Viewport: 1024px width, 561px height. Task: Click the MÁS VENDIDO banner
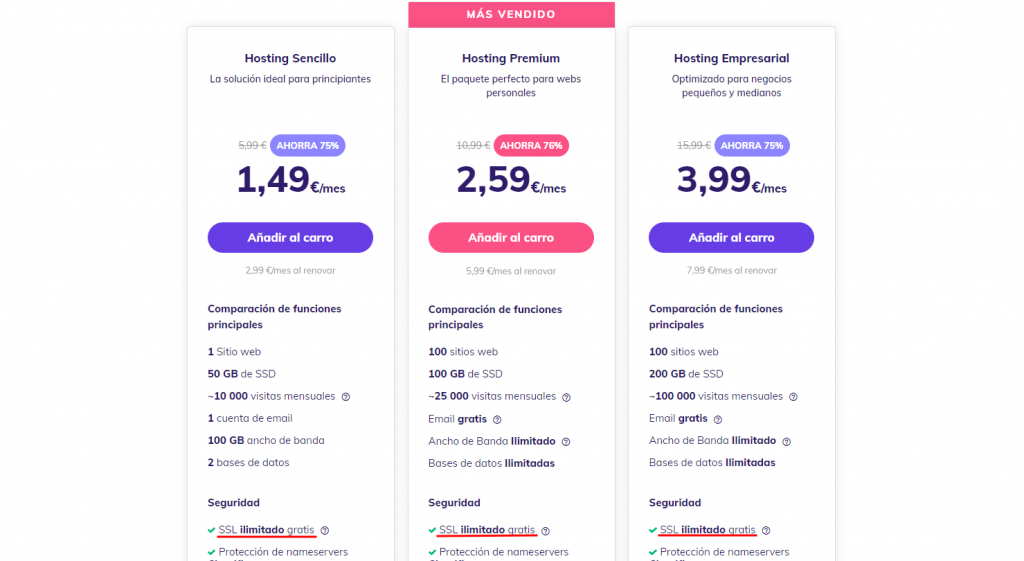[511, 15]
